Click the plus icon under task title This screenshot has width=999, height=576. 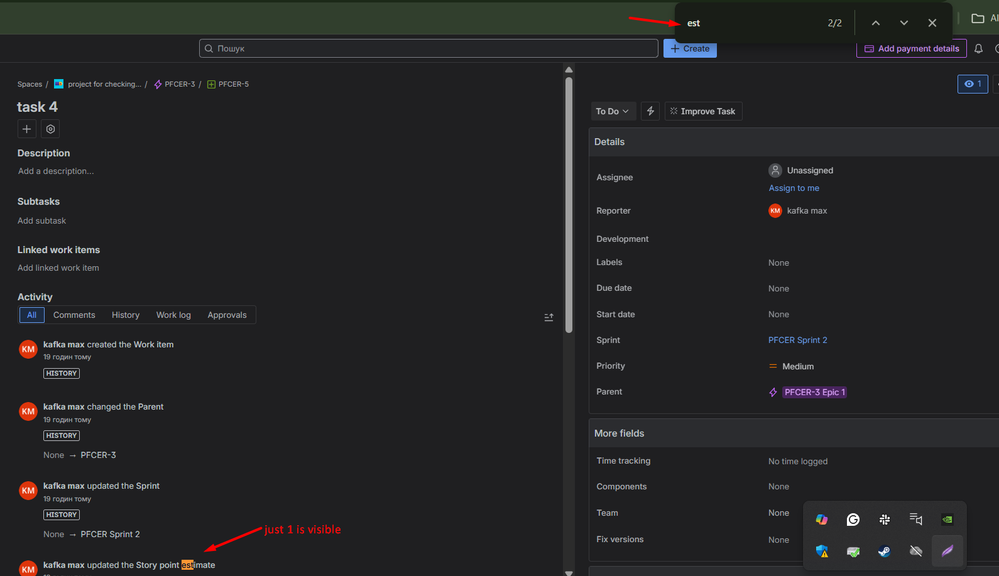[27, 129]
